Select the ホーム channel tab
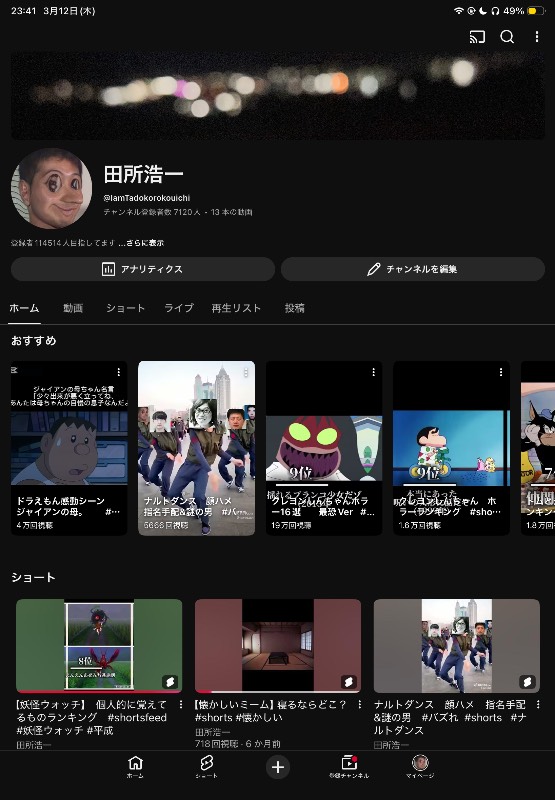This screenshot has height=800, width=555. click(24, 308)
